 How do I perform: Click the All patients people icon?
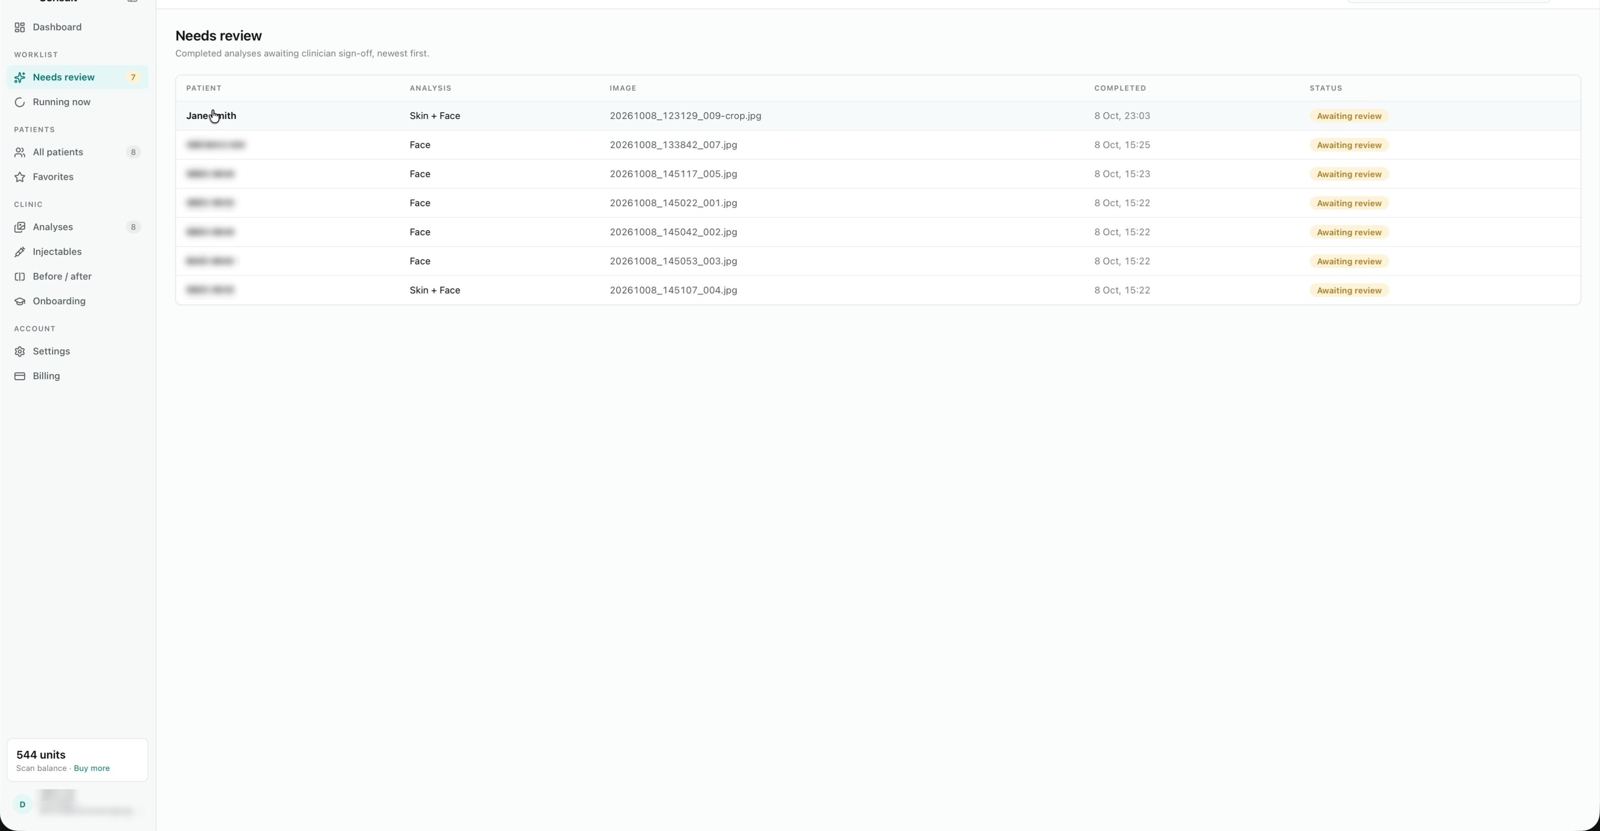tap(20, 152)
